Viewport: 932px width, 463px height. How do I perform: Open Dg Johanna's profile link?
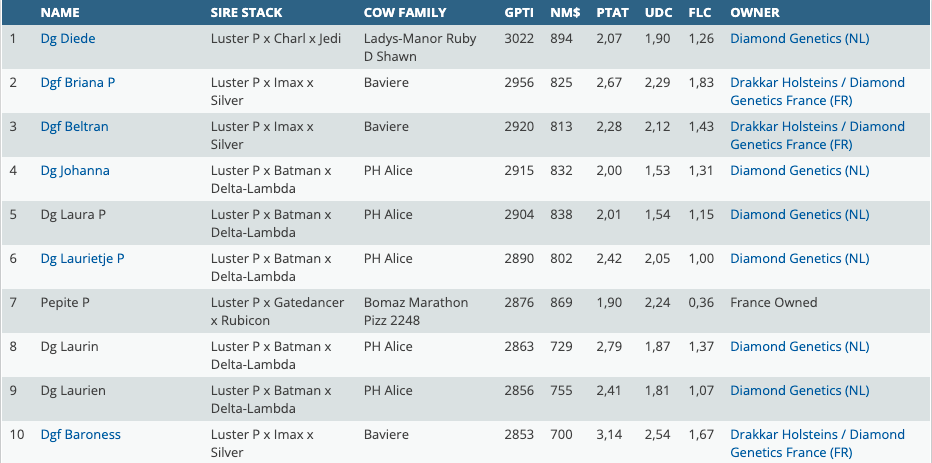75,171
